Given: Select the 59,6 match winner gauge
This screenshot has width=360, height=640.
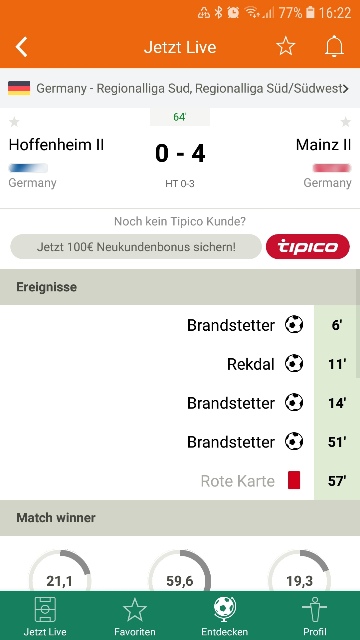Looking at the screenshot, I should tap(180, 571).
